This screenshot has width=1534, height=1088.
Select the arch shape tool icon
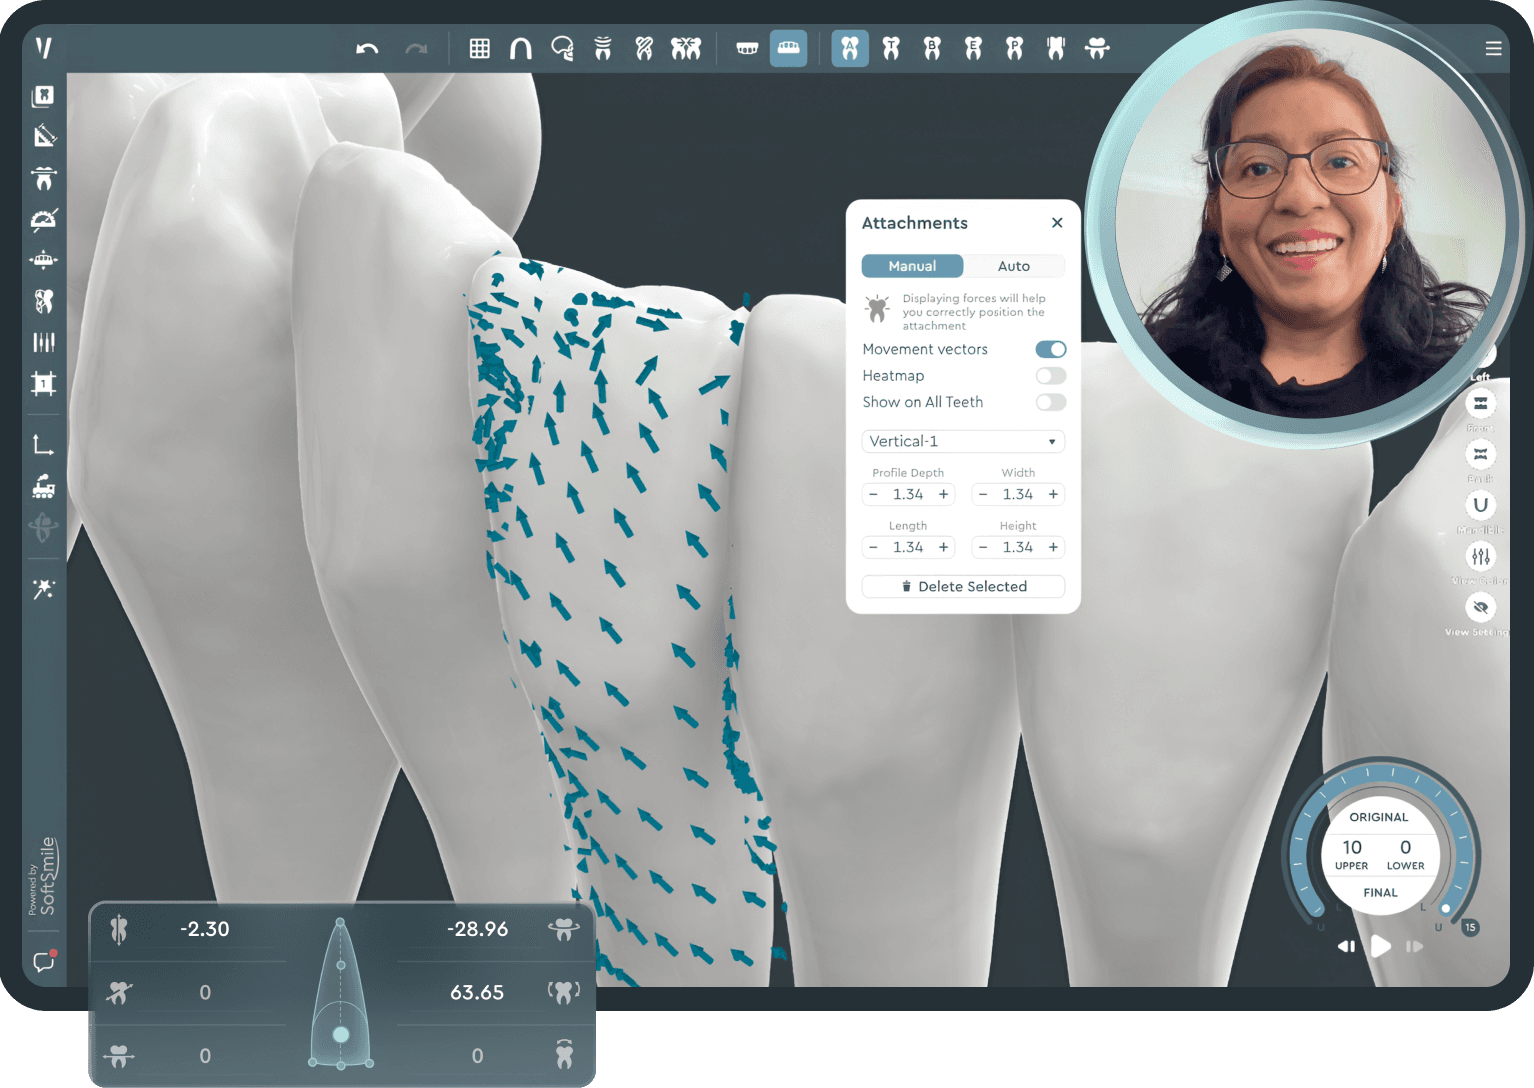coord(520,49)
